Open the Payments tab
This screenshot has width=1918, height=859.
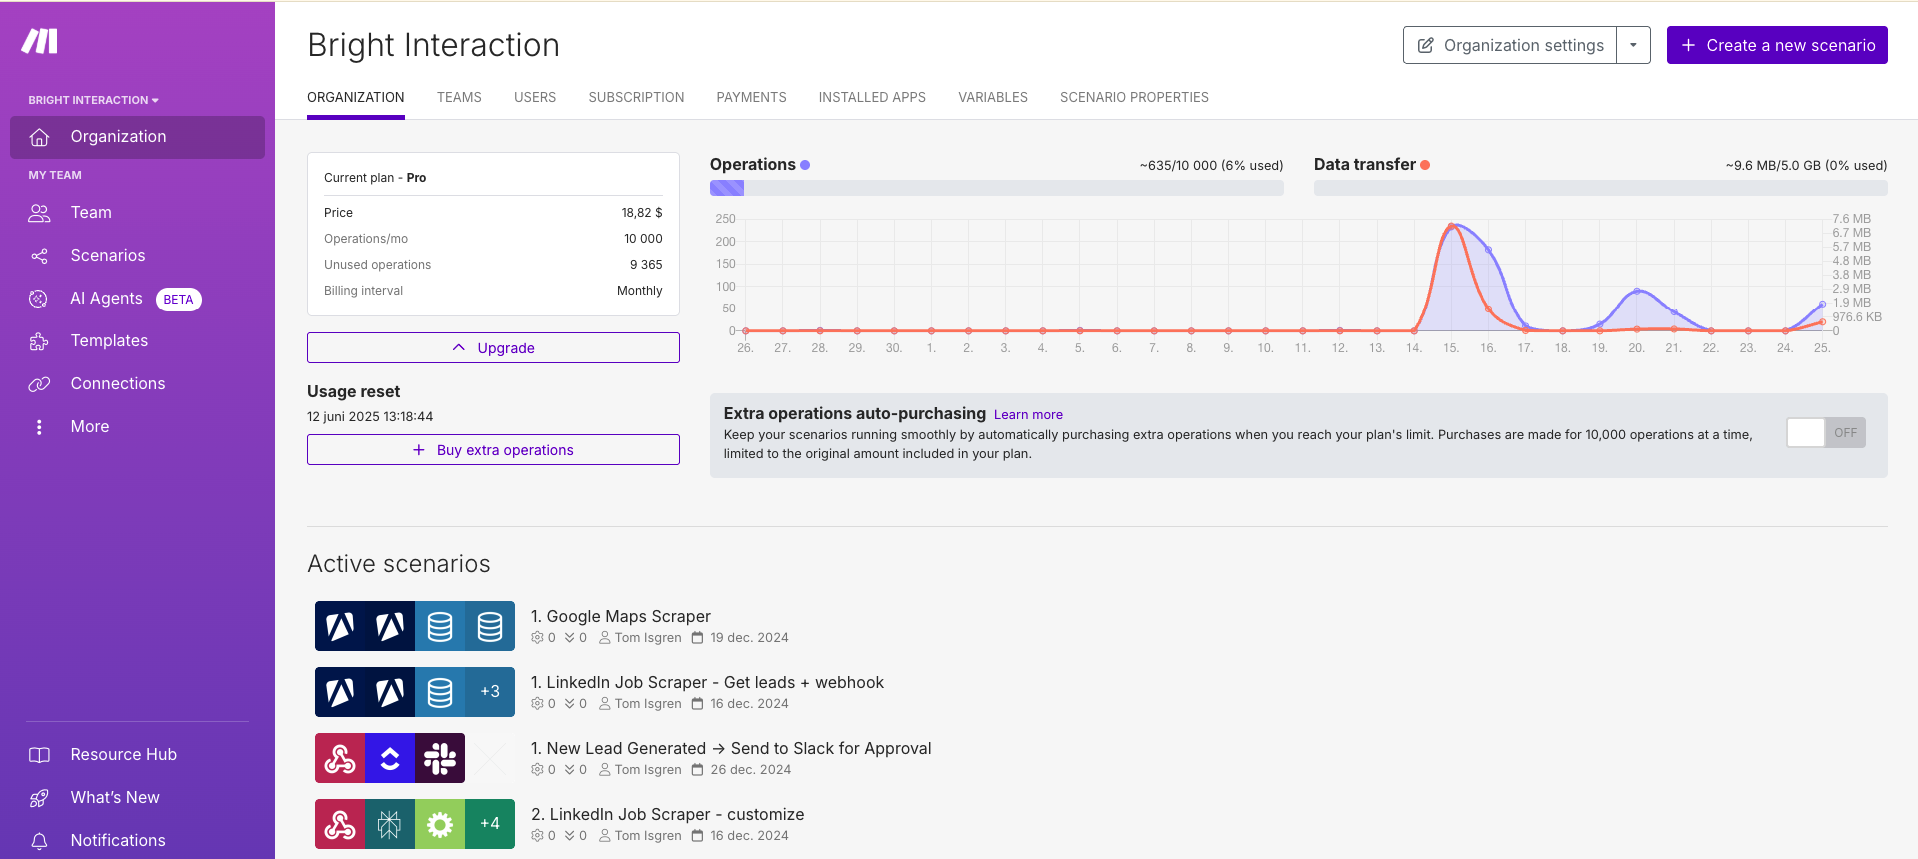(x=751, y=97)
